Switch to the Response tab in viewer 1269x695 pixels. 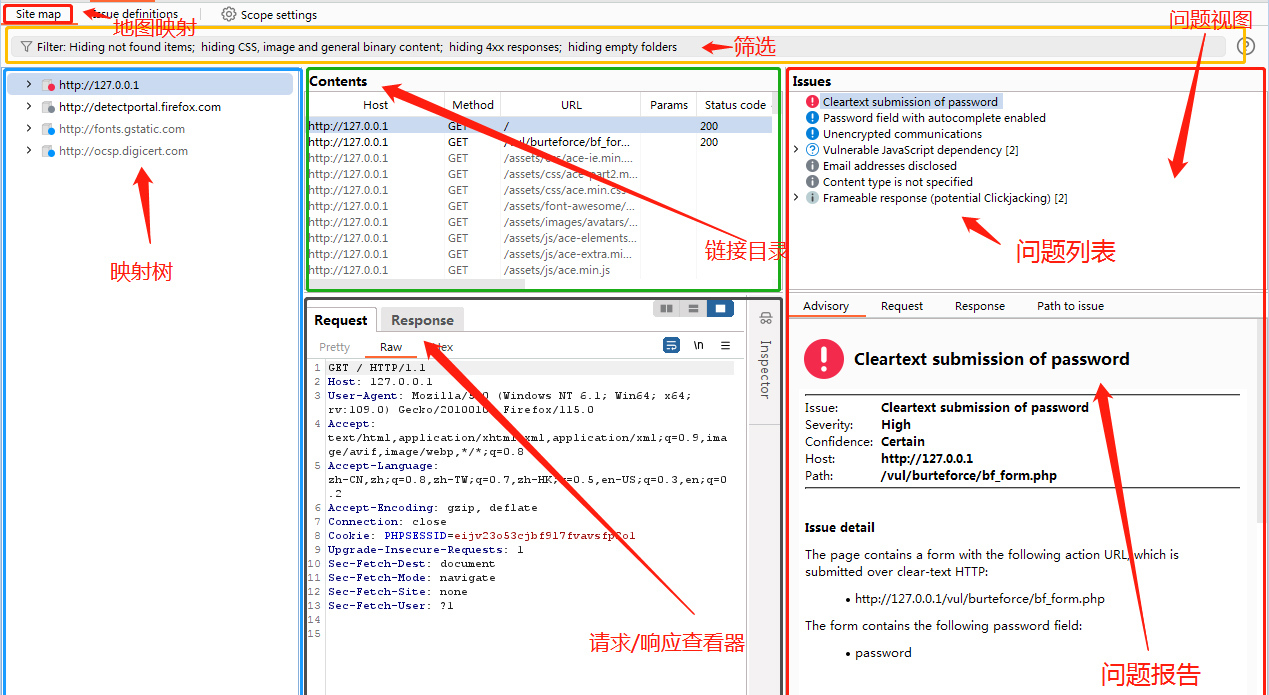(422, 320)
